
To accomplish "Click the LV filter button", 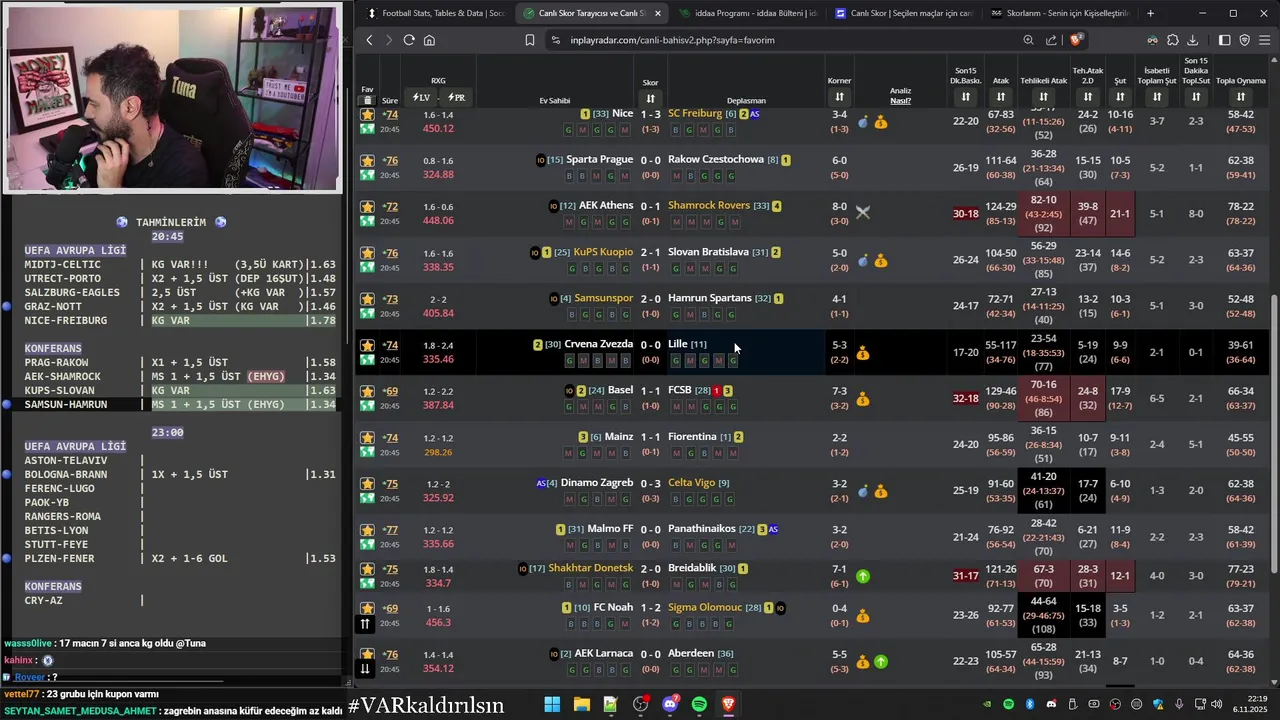I will tap(421, 97).
